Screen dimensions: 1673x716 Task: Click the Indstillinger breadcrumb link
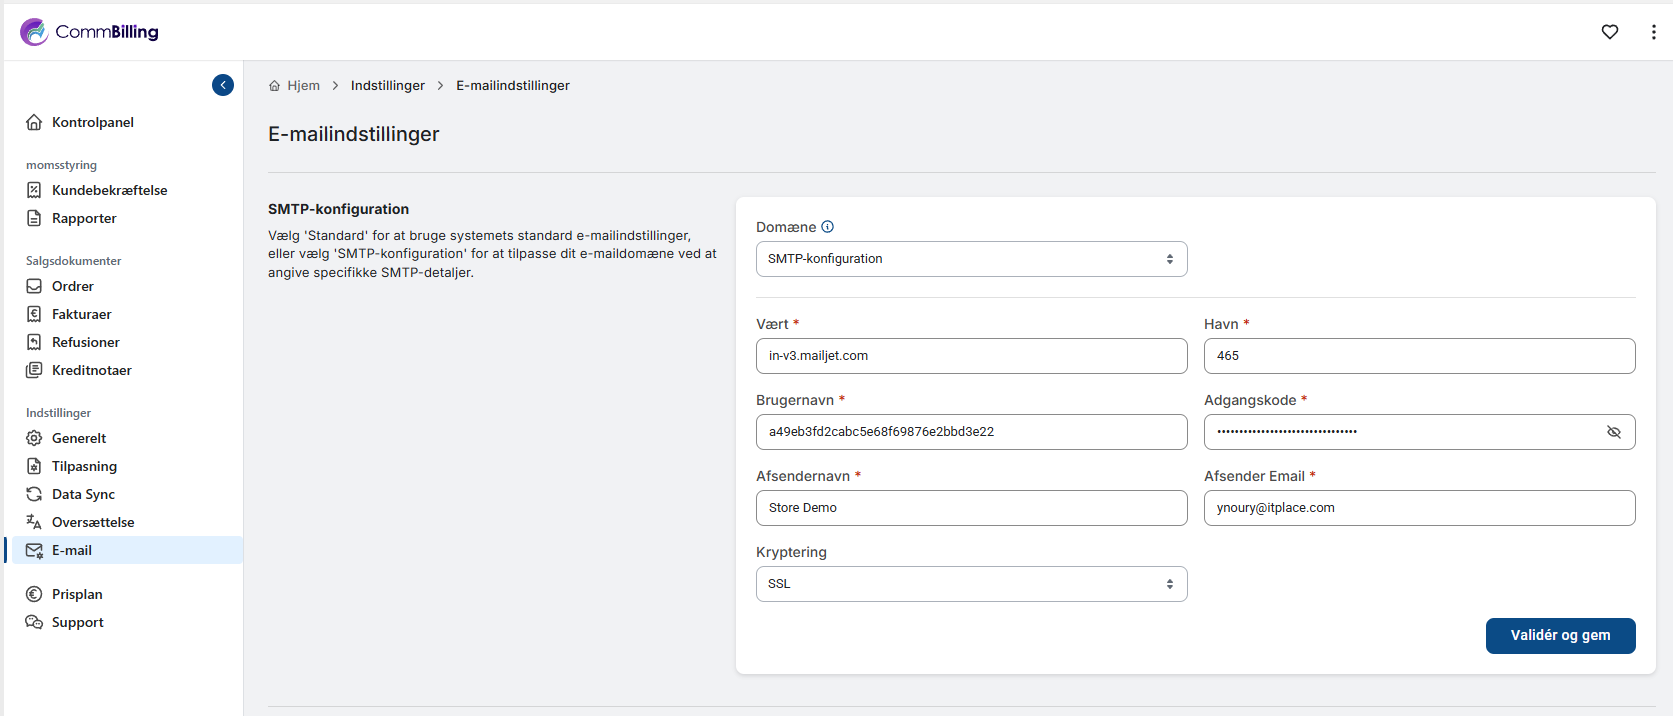(x=387, y=86)
